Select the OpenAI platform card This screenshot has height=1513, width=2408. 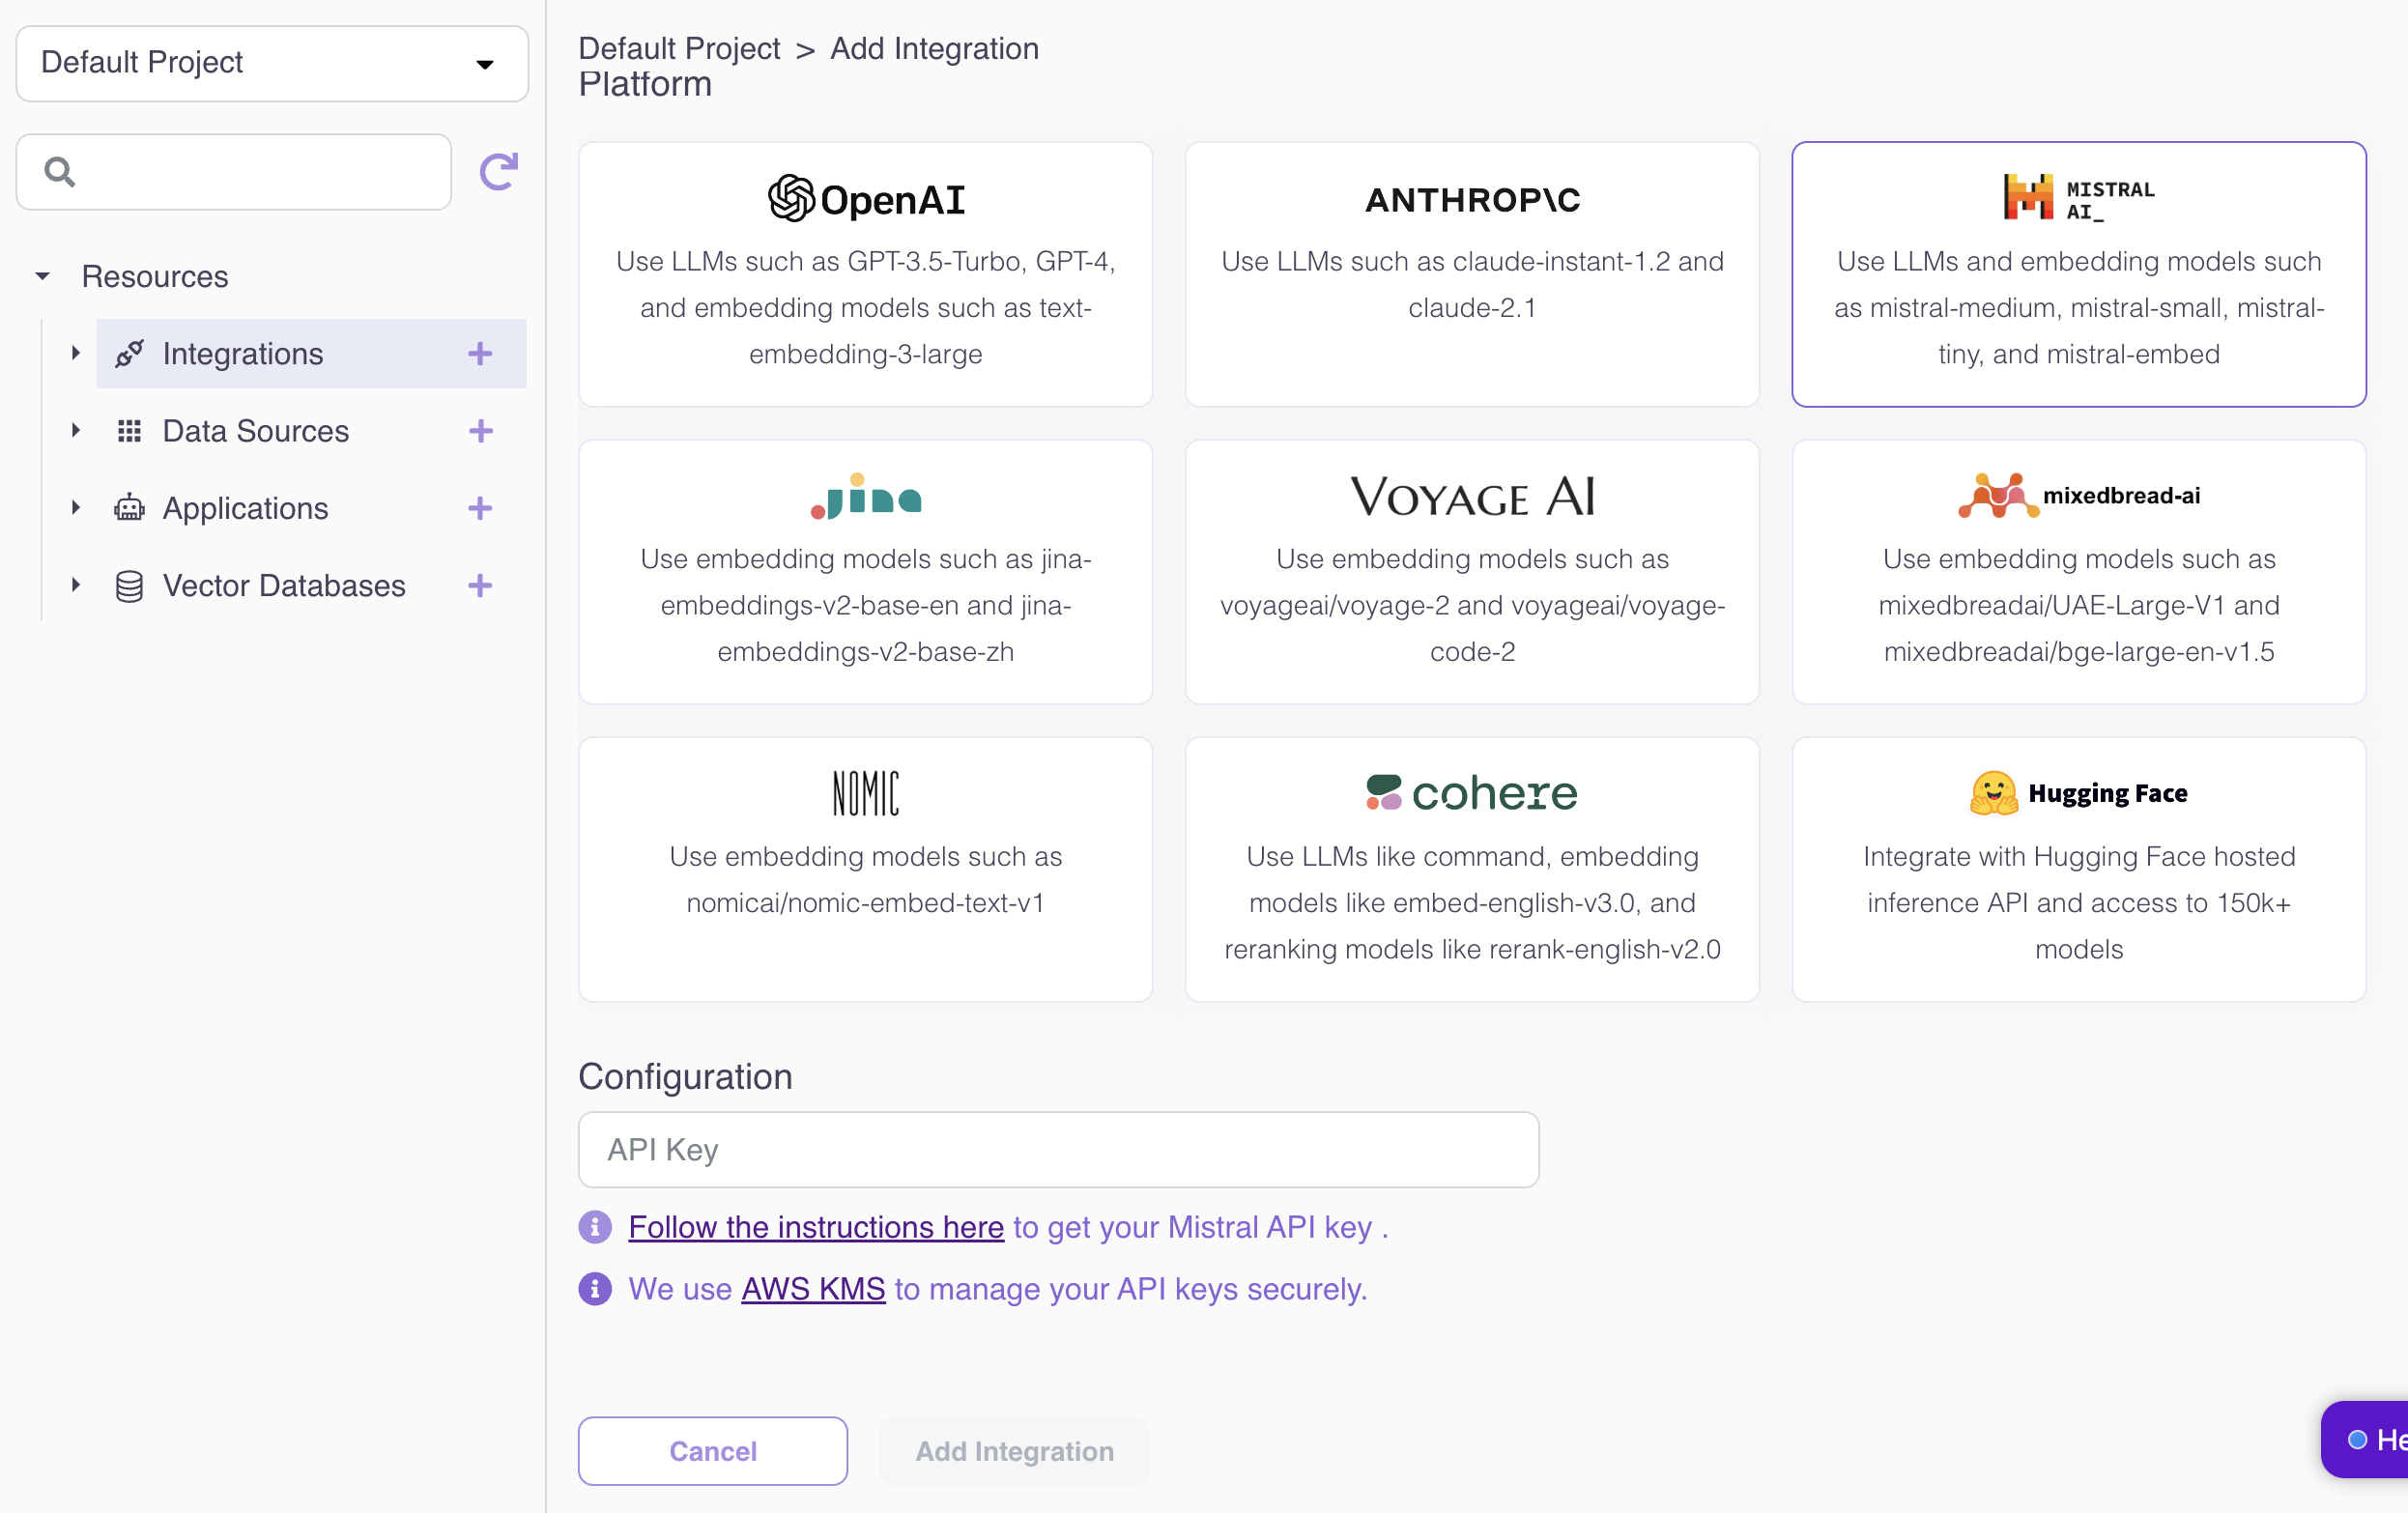click(865, 274)
